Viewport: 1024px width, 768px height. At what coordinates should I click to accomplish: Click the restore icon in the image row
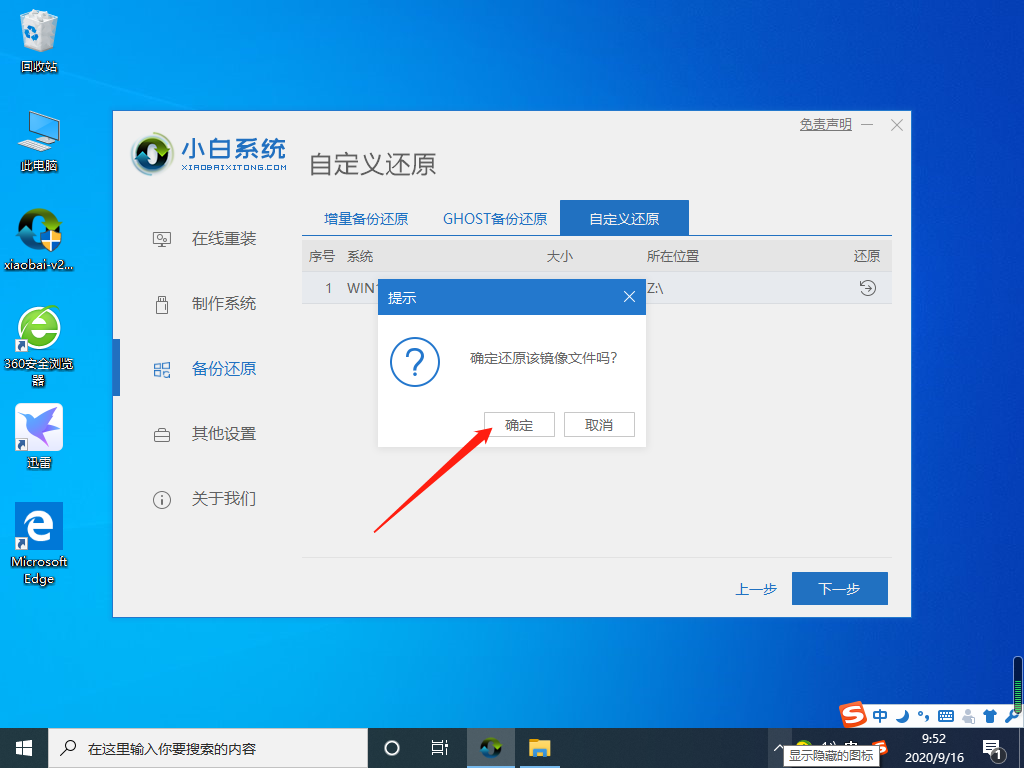(x=867, y=287)
